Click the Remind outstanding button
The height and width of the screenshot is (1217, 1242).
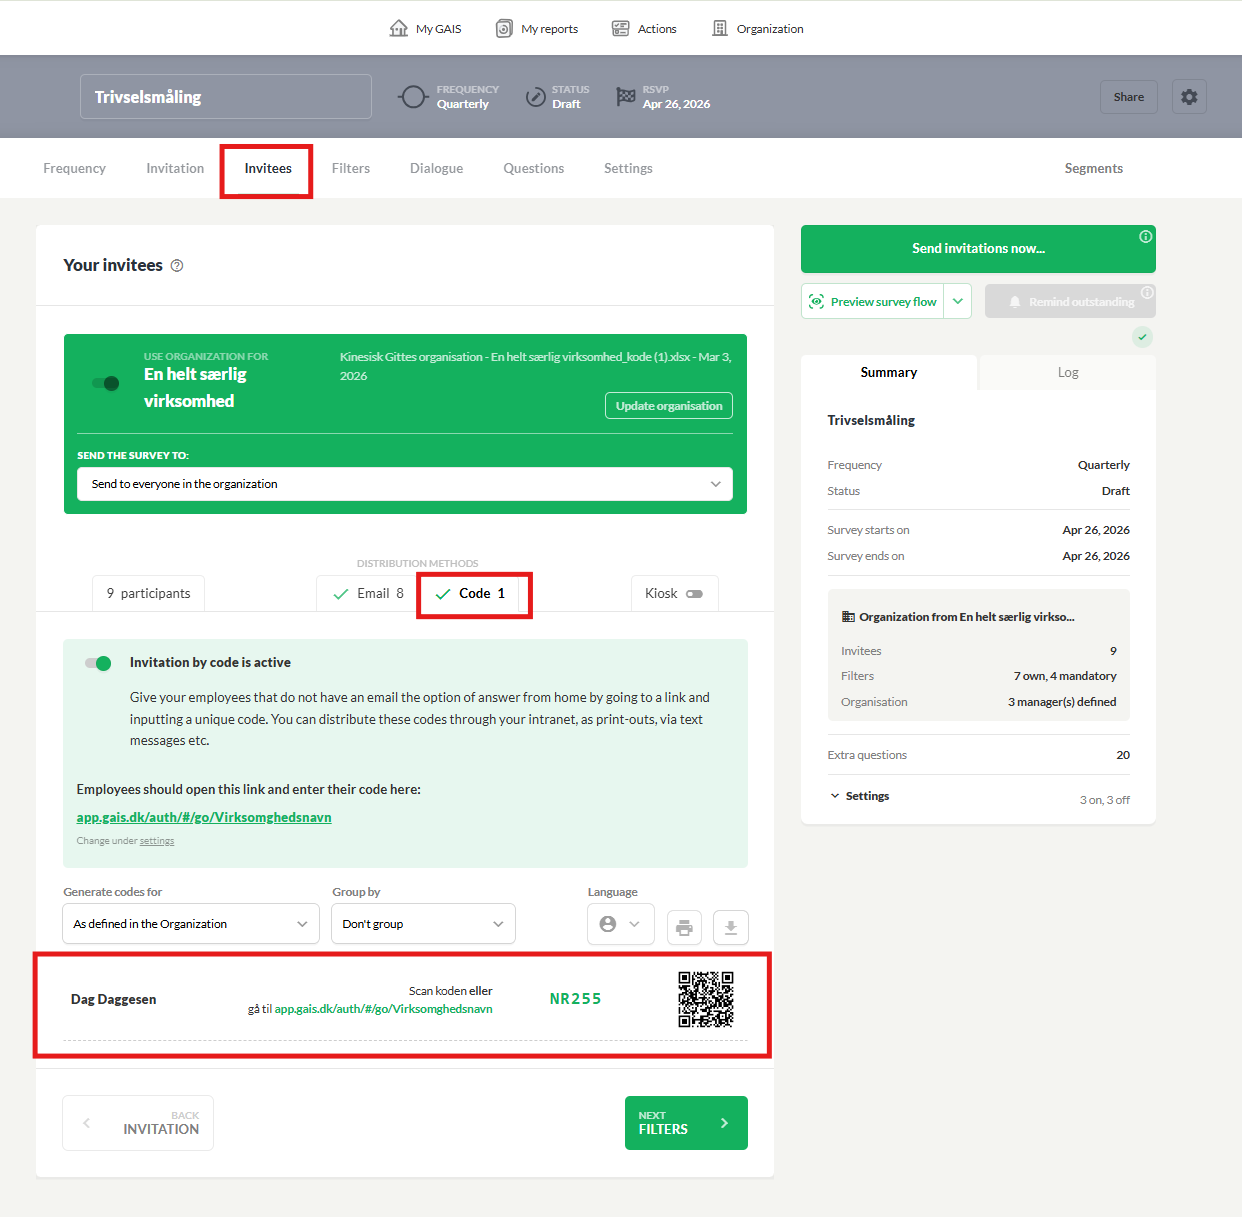pyautogui.click(x=1070, y=301)
